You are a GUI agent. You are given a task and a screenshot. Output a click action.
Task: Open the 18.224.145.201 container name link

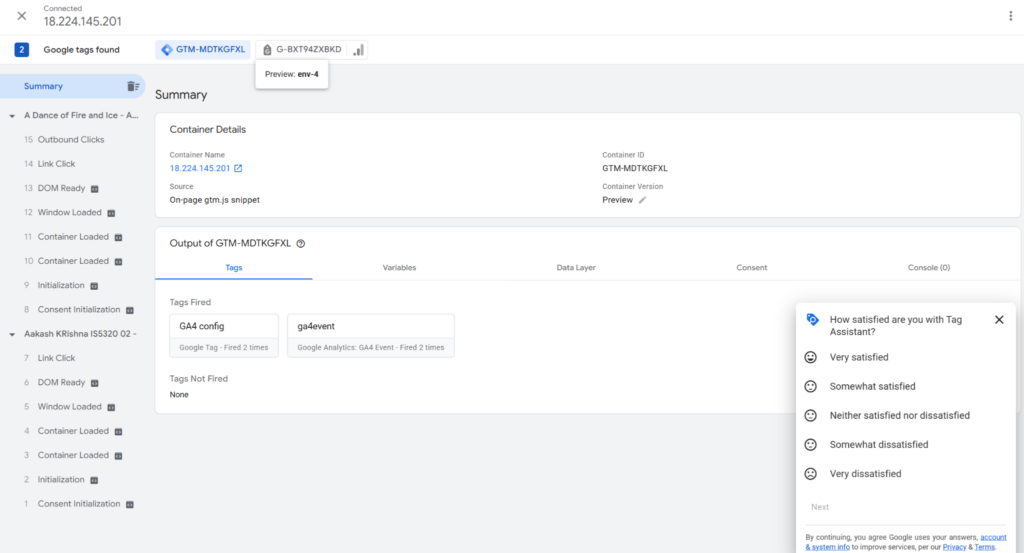tap(199, 168)
